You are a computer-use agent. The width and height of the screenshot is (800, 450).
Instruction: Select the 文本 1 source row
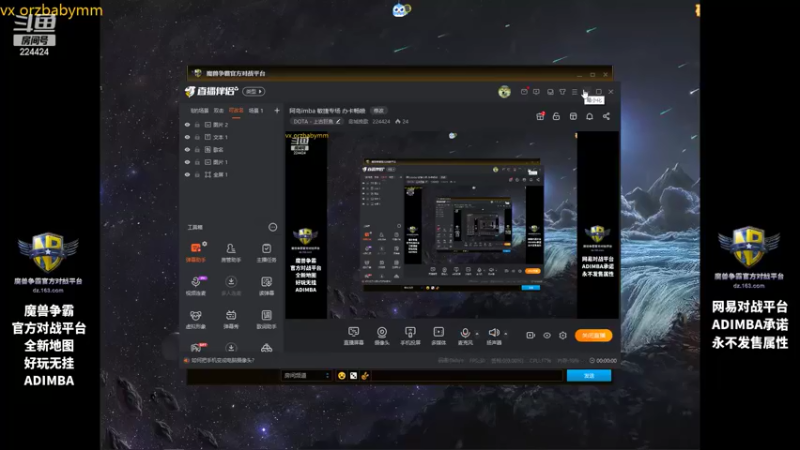pos(232,137)
